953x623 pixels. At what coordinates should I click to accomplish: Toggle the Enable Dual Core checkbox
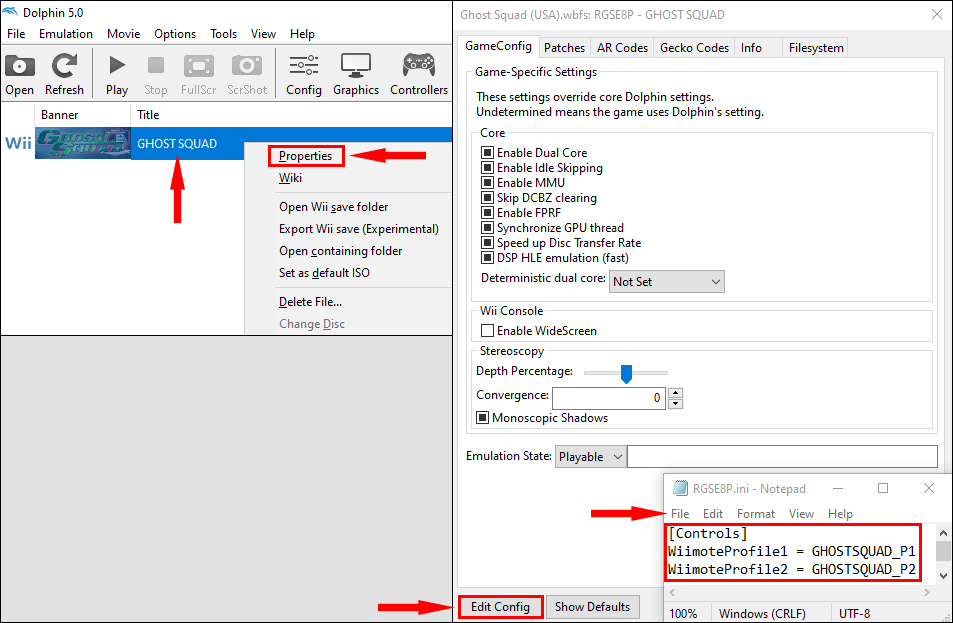pos(487,153)
